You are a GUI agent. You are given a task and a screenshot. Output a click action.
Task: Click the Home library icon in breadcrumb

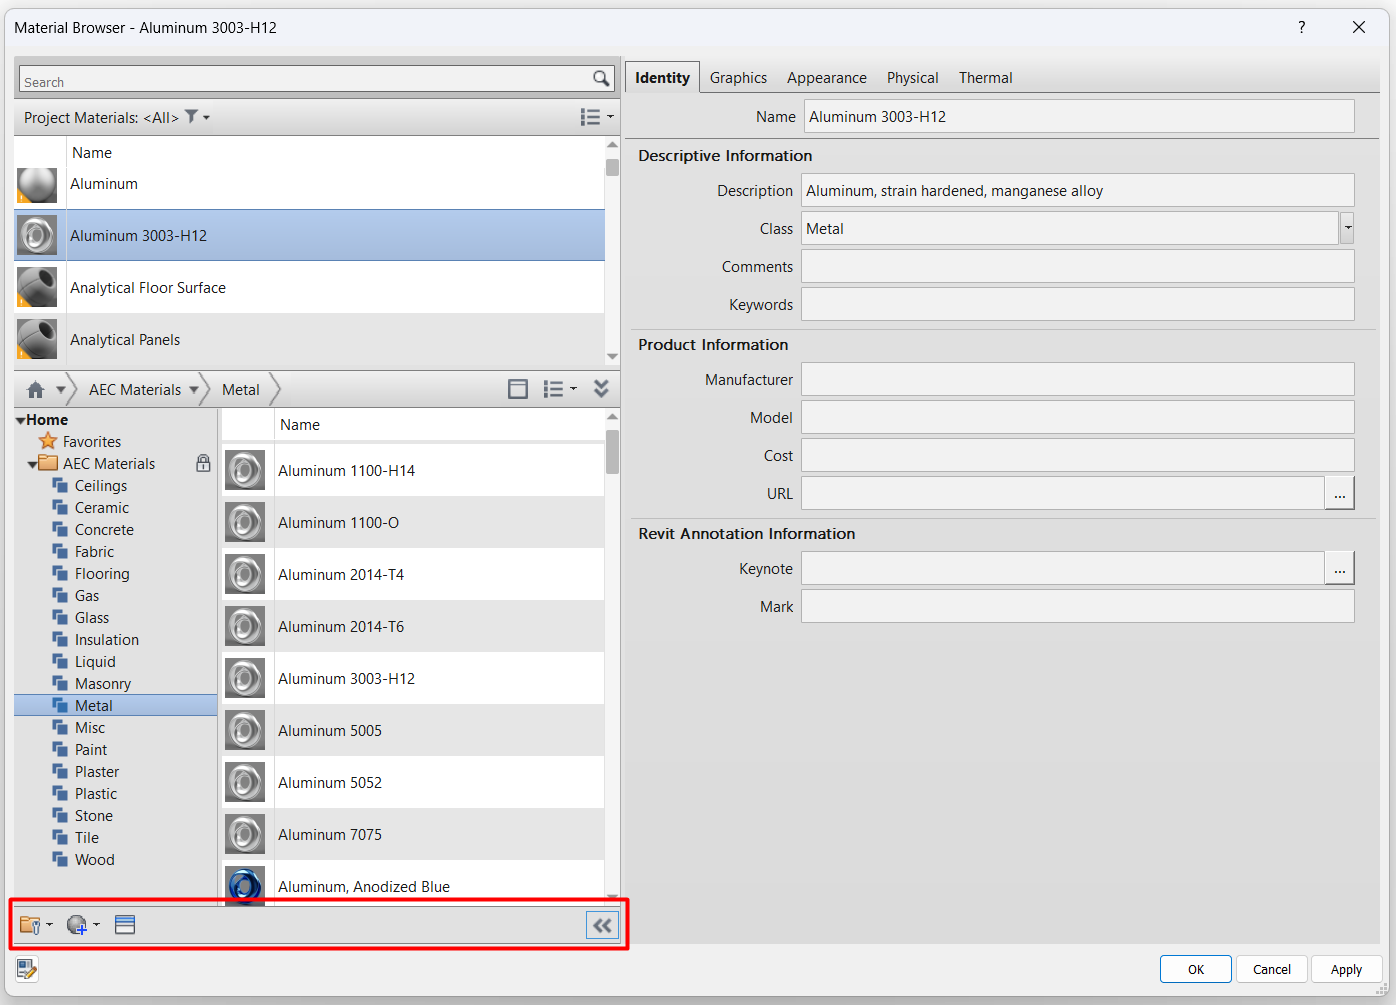[x=36, y=389]
